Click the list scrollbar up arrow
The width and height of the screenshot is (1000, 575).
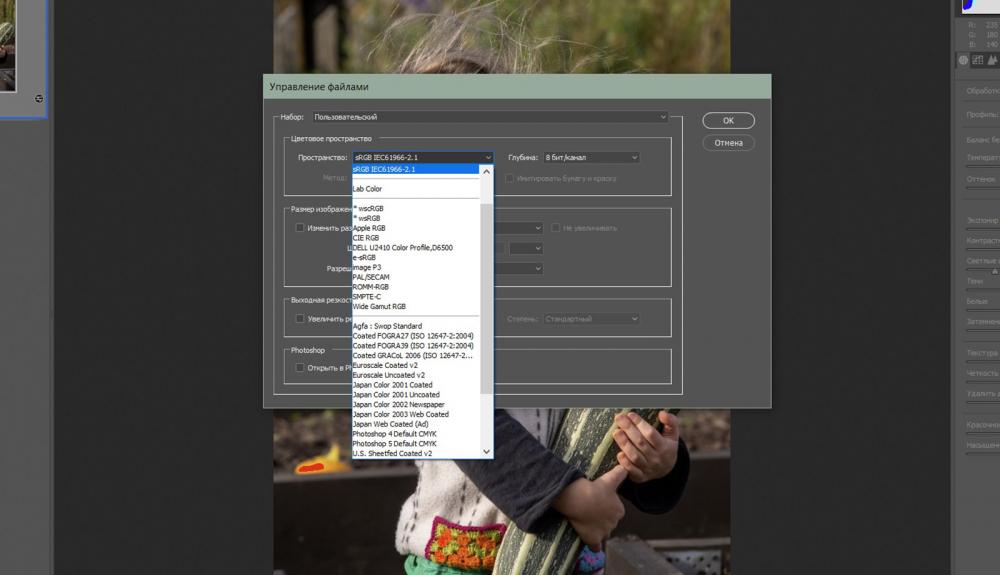pos(487,171)
